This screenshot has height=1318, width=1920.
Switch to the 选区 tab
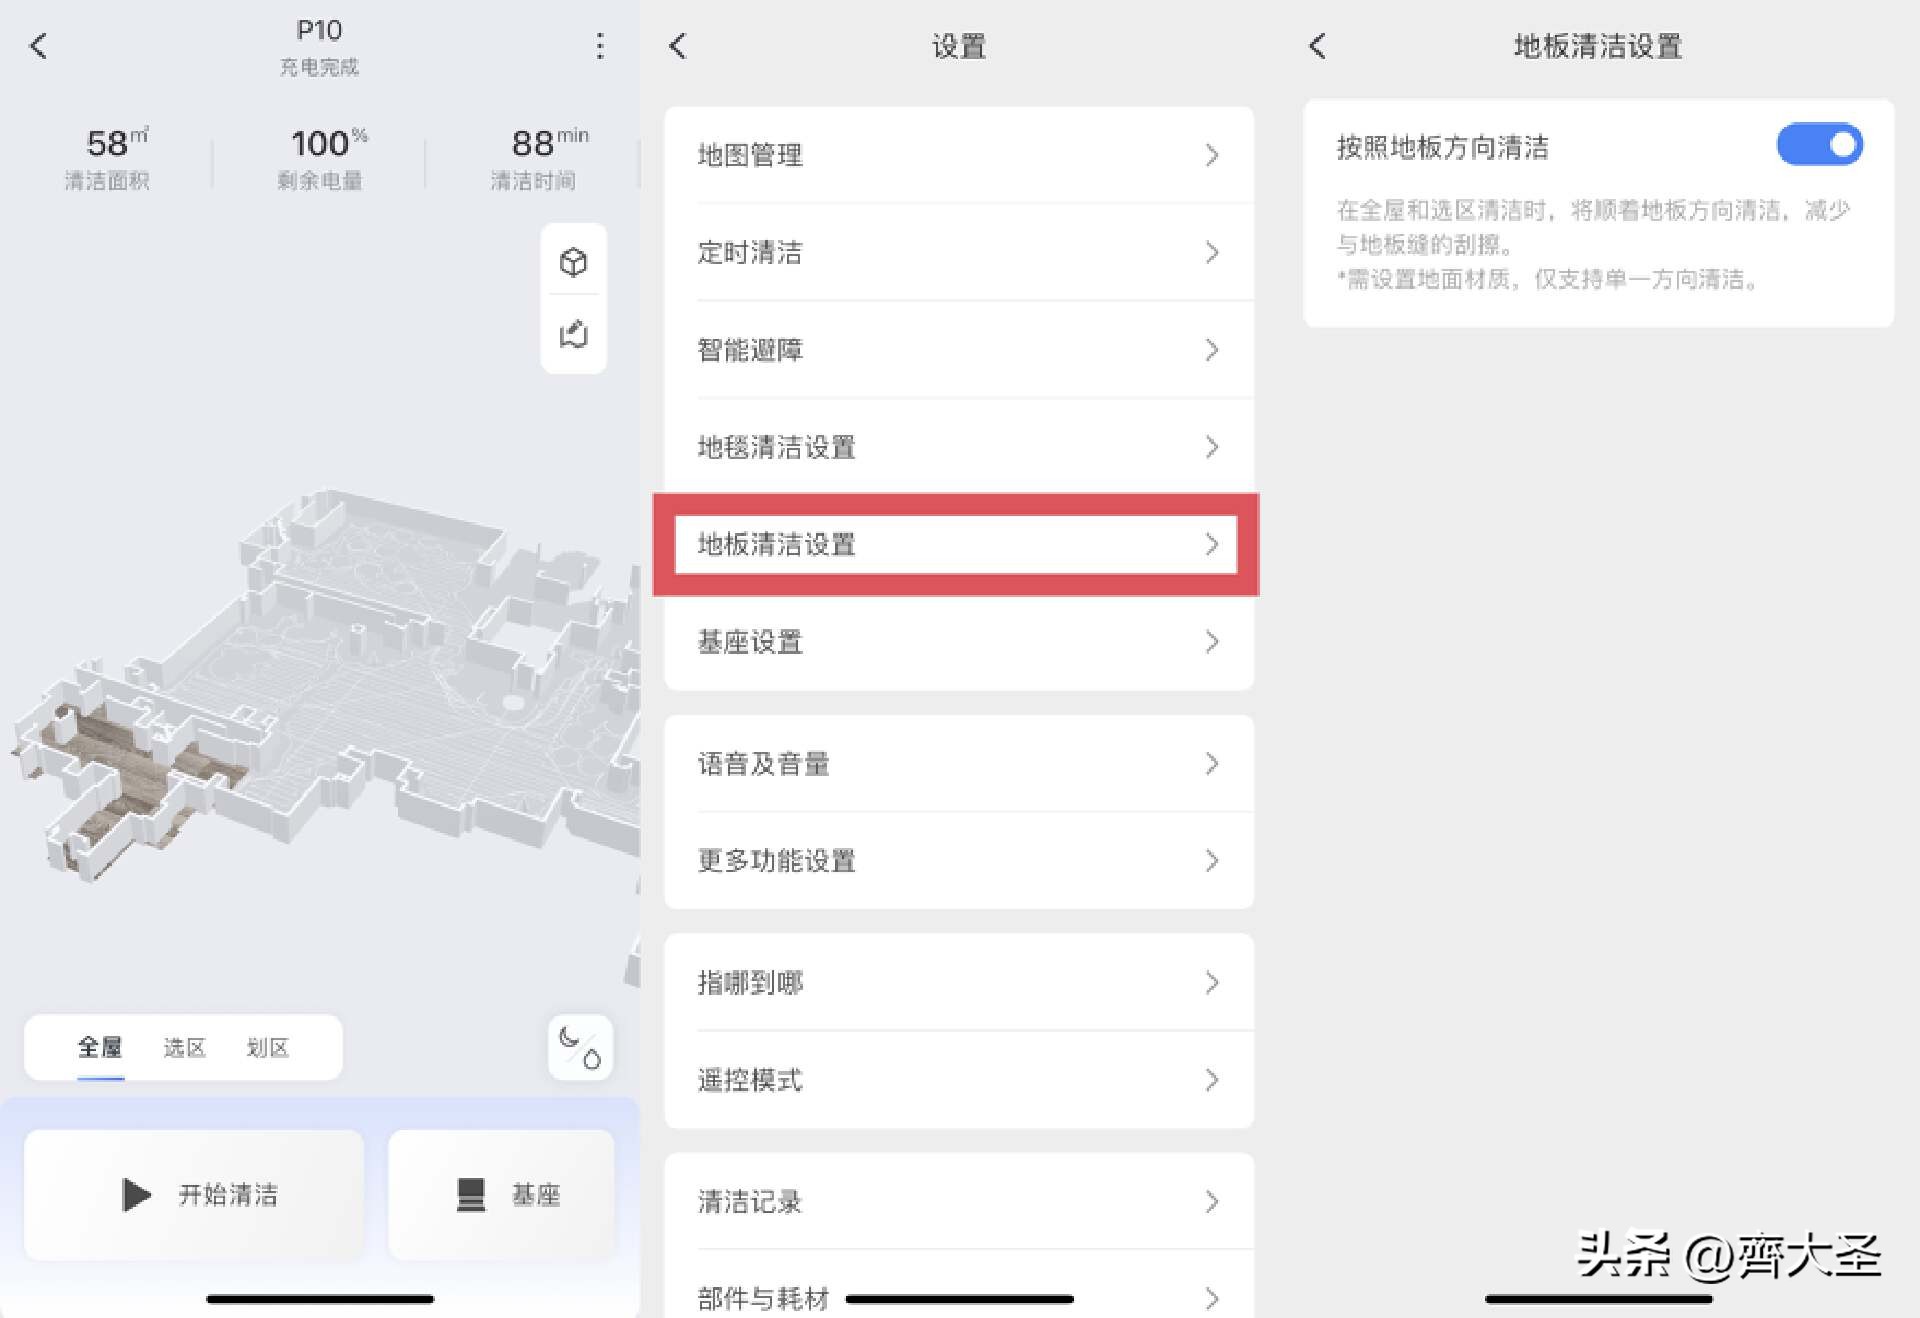tap(184, 1047)
